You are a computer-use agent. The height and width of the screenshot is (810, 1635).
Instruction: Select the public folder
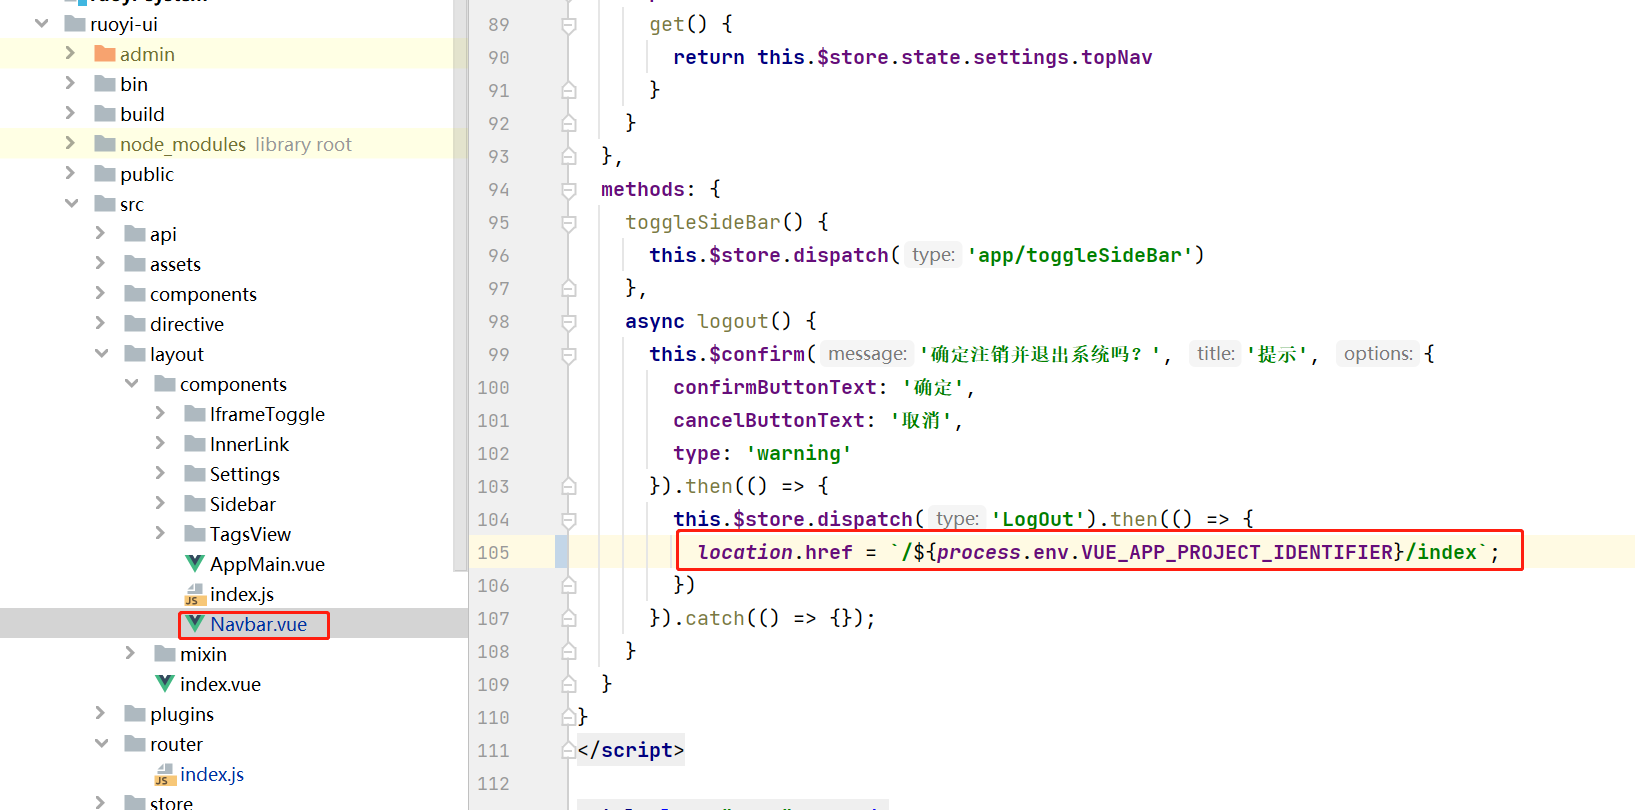[147, 174]
